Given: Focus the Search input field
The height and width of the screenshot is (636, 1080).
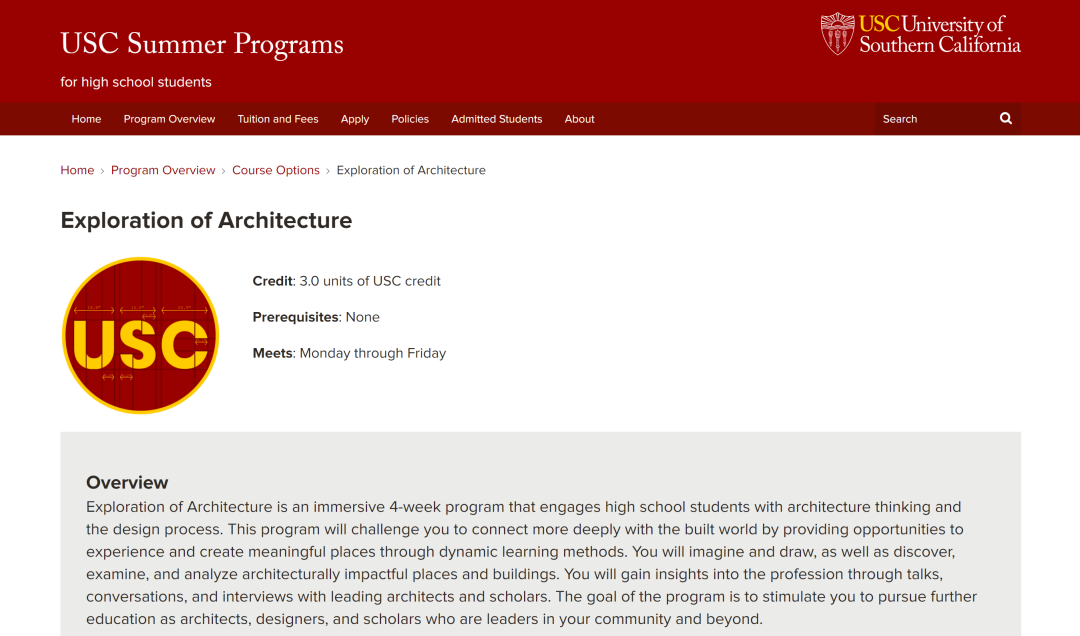Looking at the screenshot, I should click(x=933, y=119).
